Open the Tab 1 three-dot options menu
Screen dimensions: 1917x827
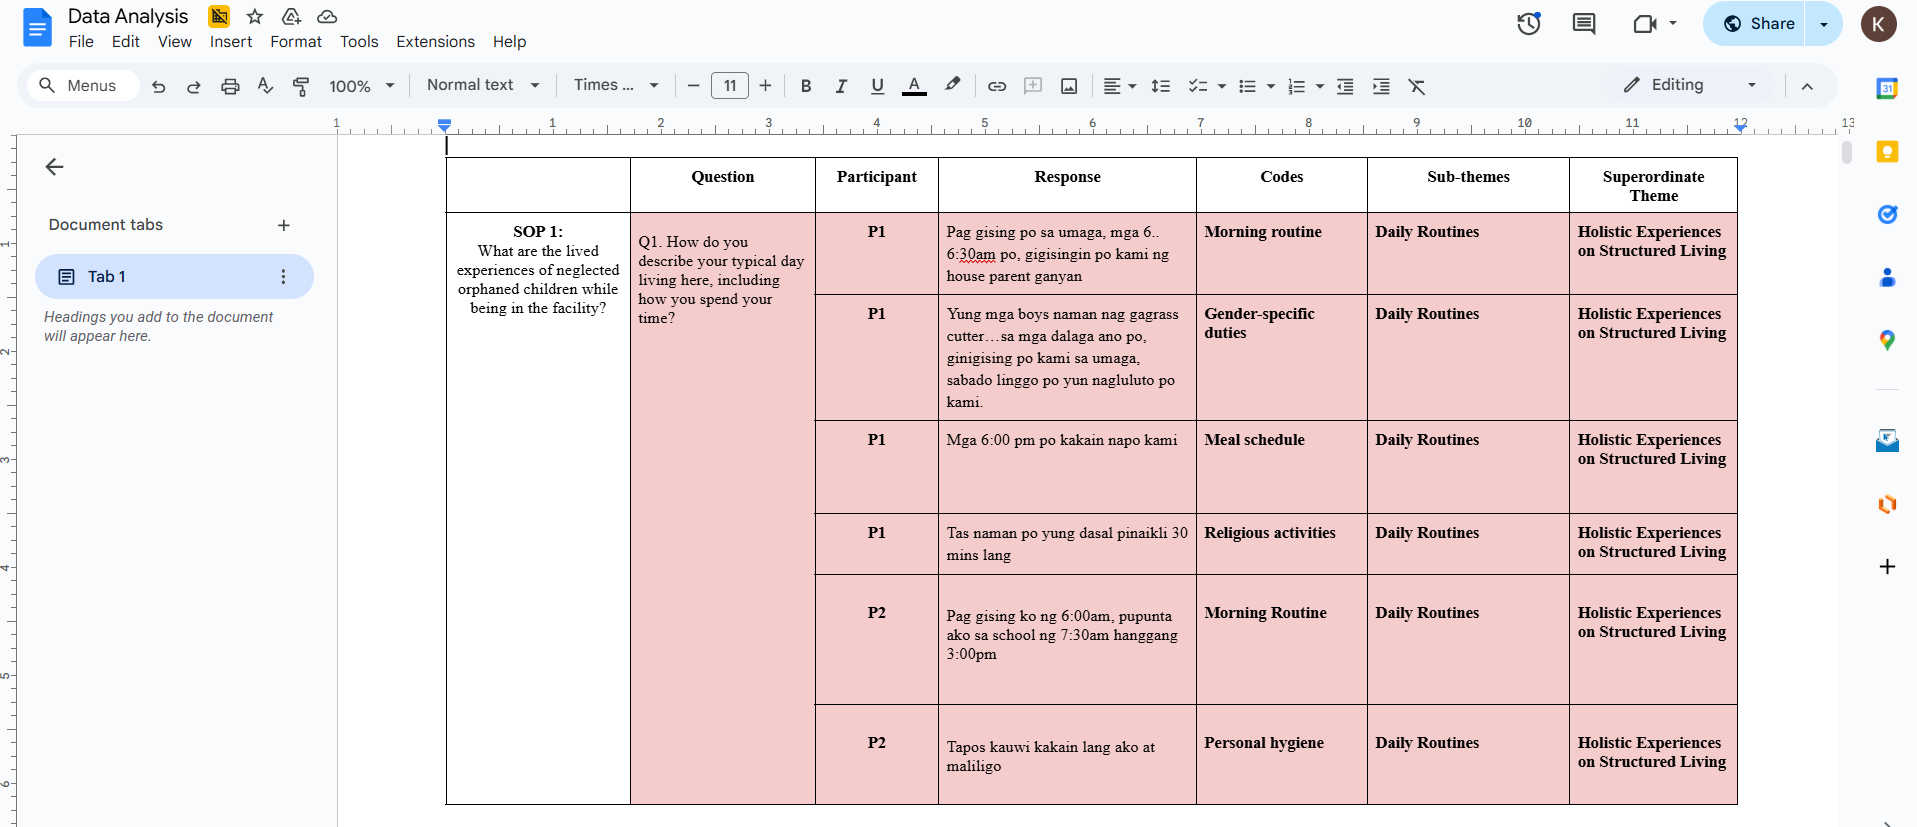coord(283,277)
